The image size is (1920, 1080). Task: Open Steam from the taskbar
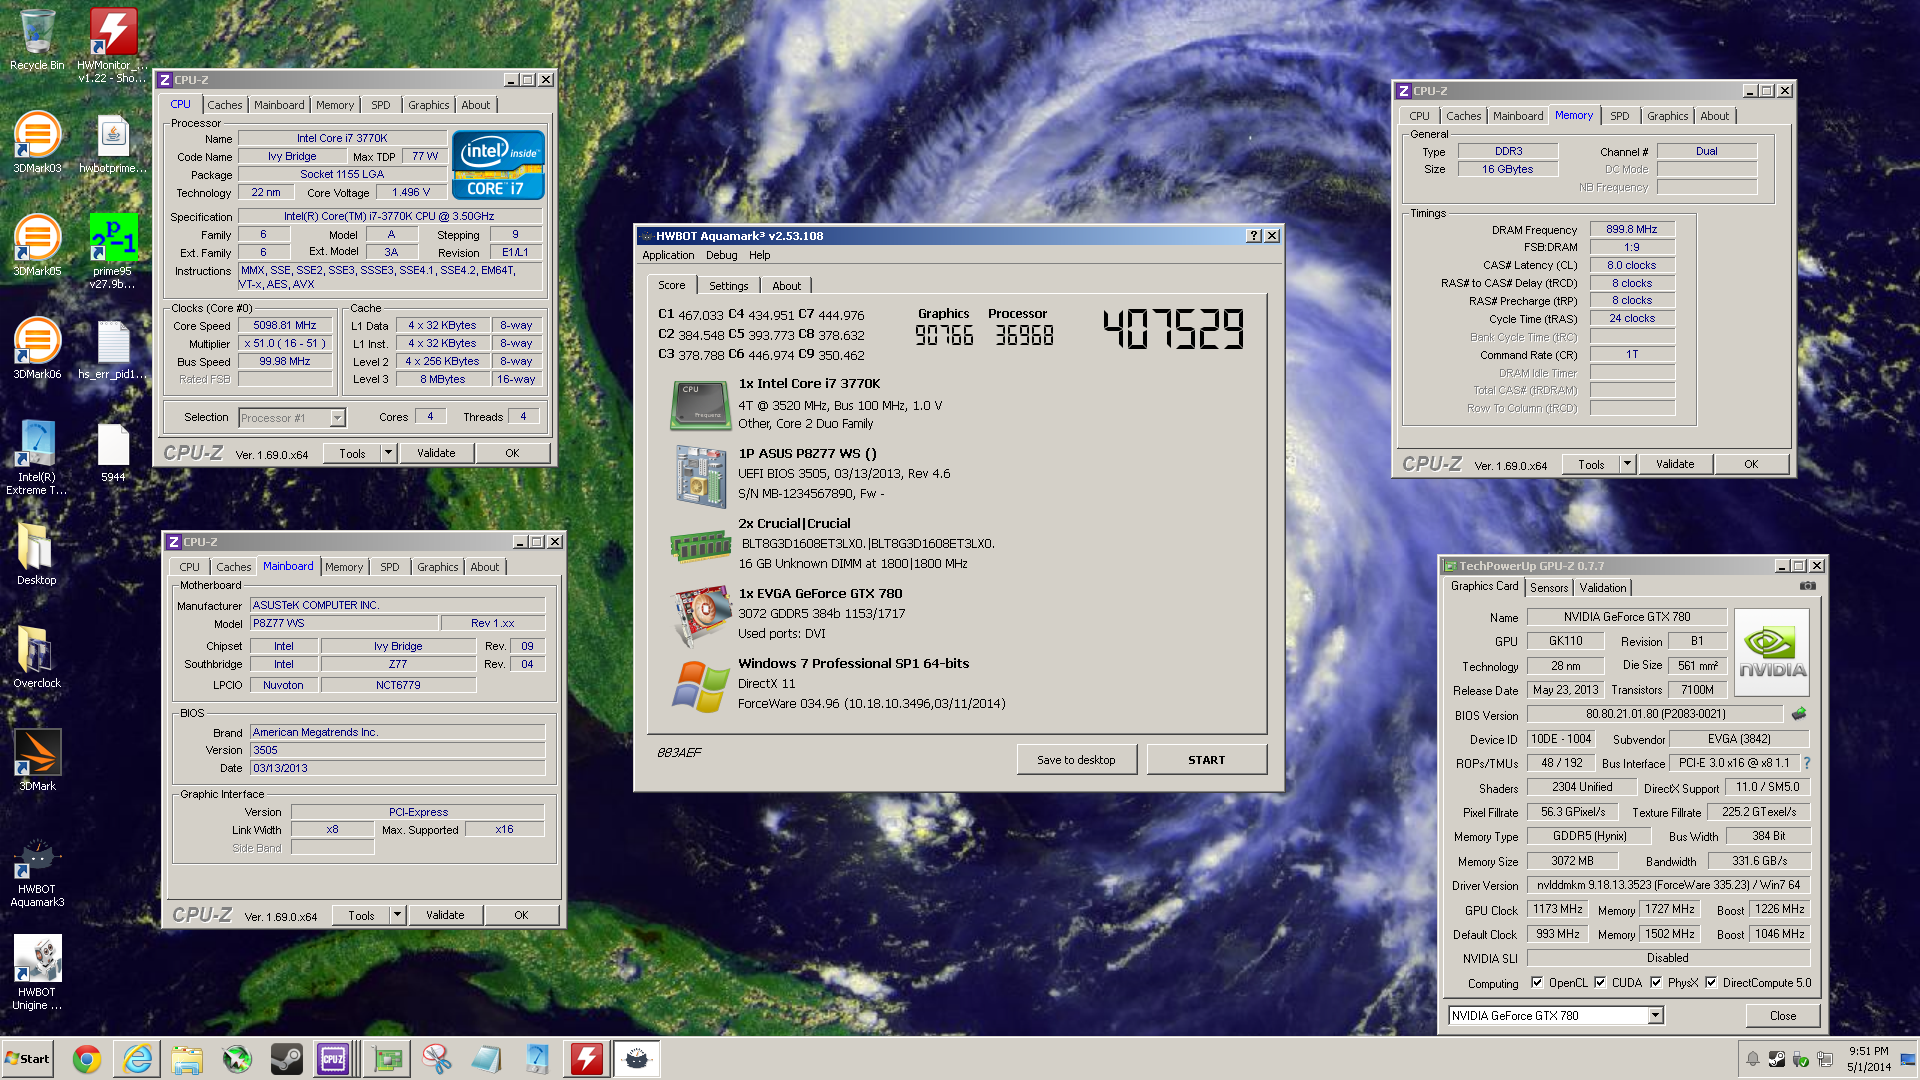287,1059
